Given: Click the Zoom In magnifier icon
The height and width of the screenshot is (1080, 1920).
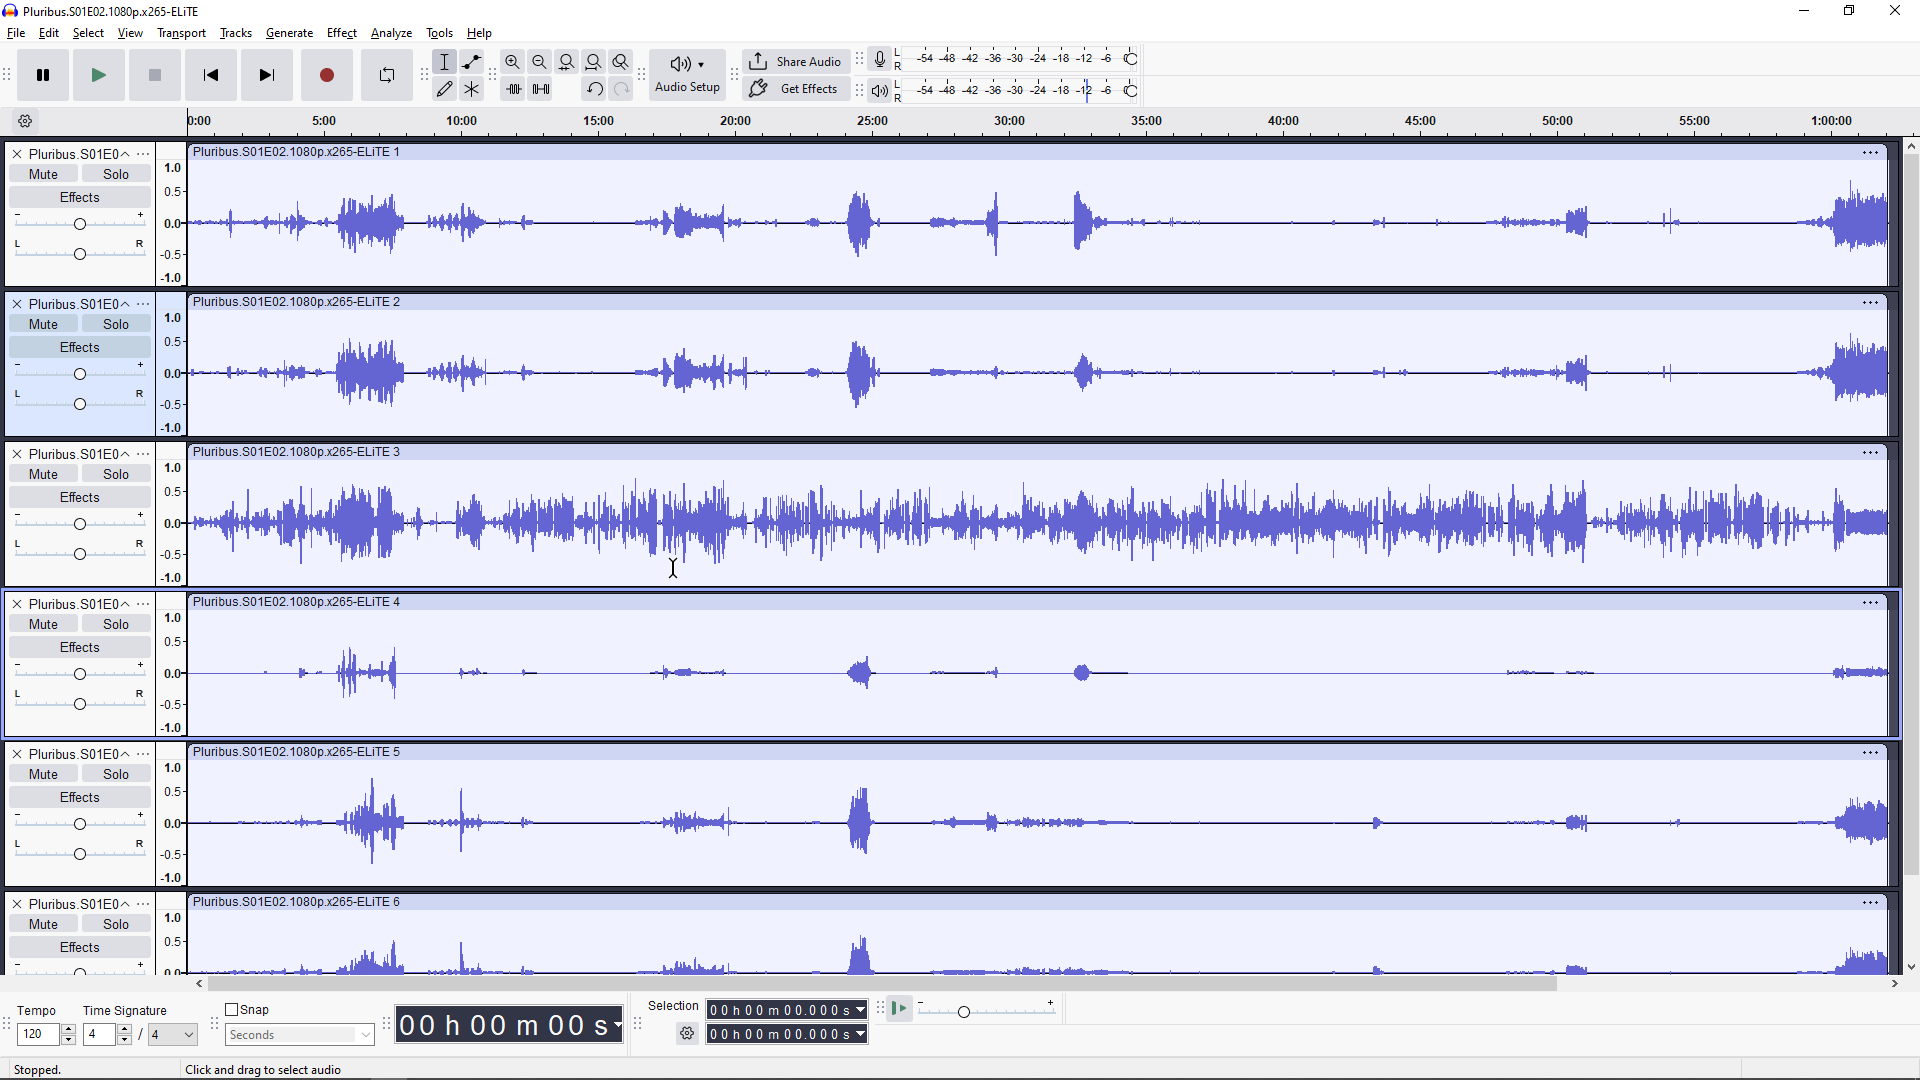Looking at the screenshot, I should click(x=512, y=62).
